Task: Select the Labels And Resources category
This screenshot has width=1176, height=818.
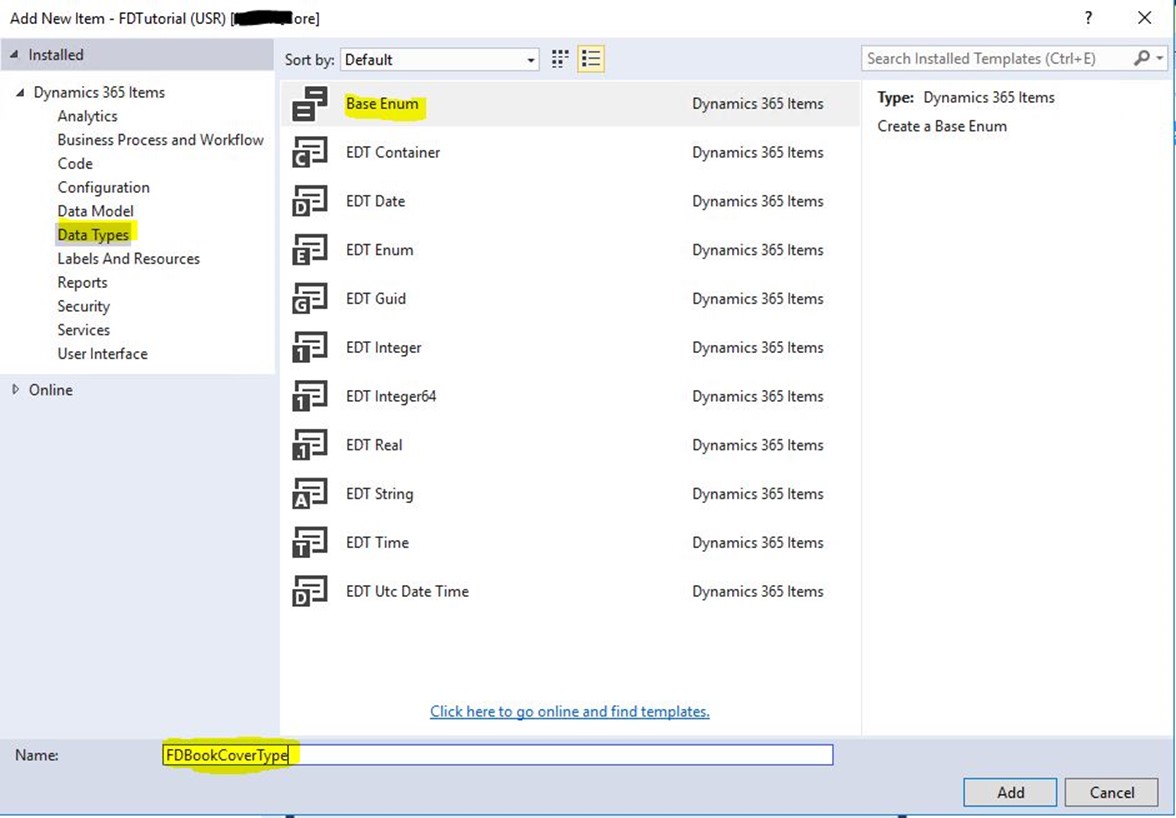Action: pos(128,259)
